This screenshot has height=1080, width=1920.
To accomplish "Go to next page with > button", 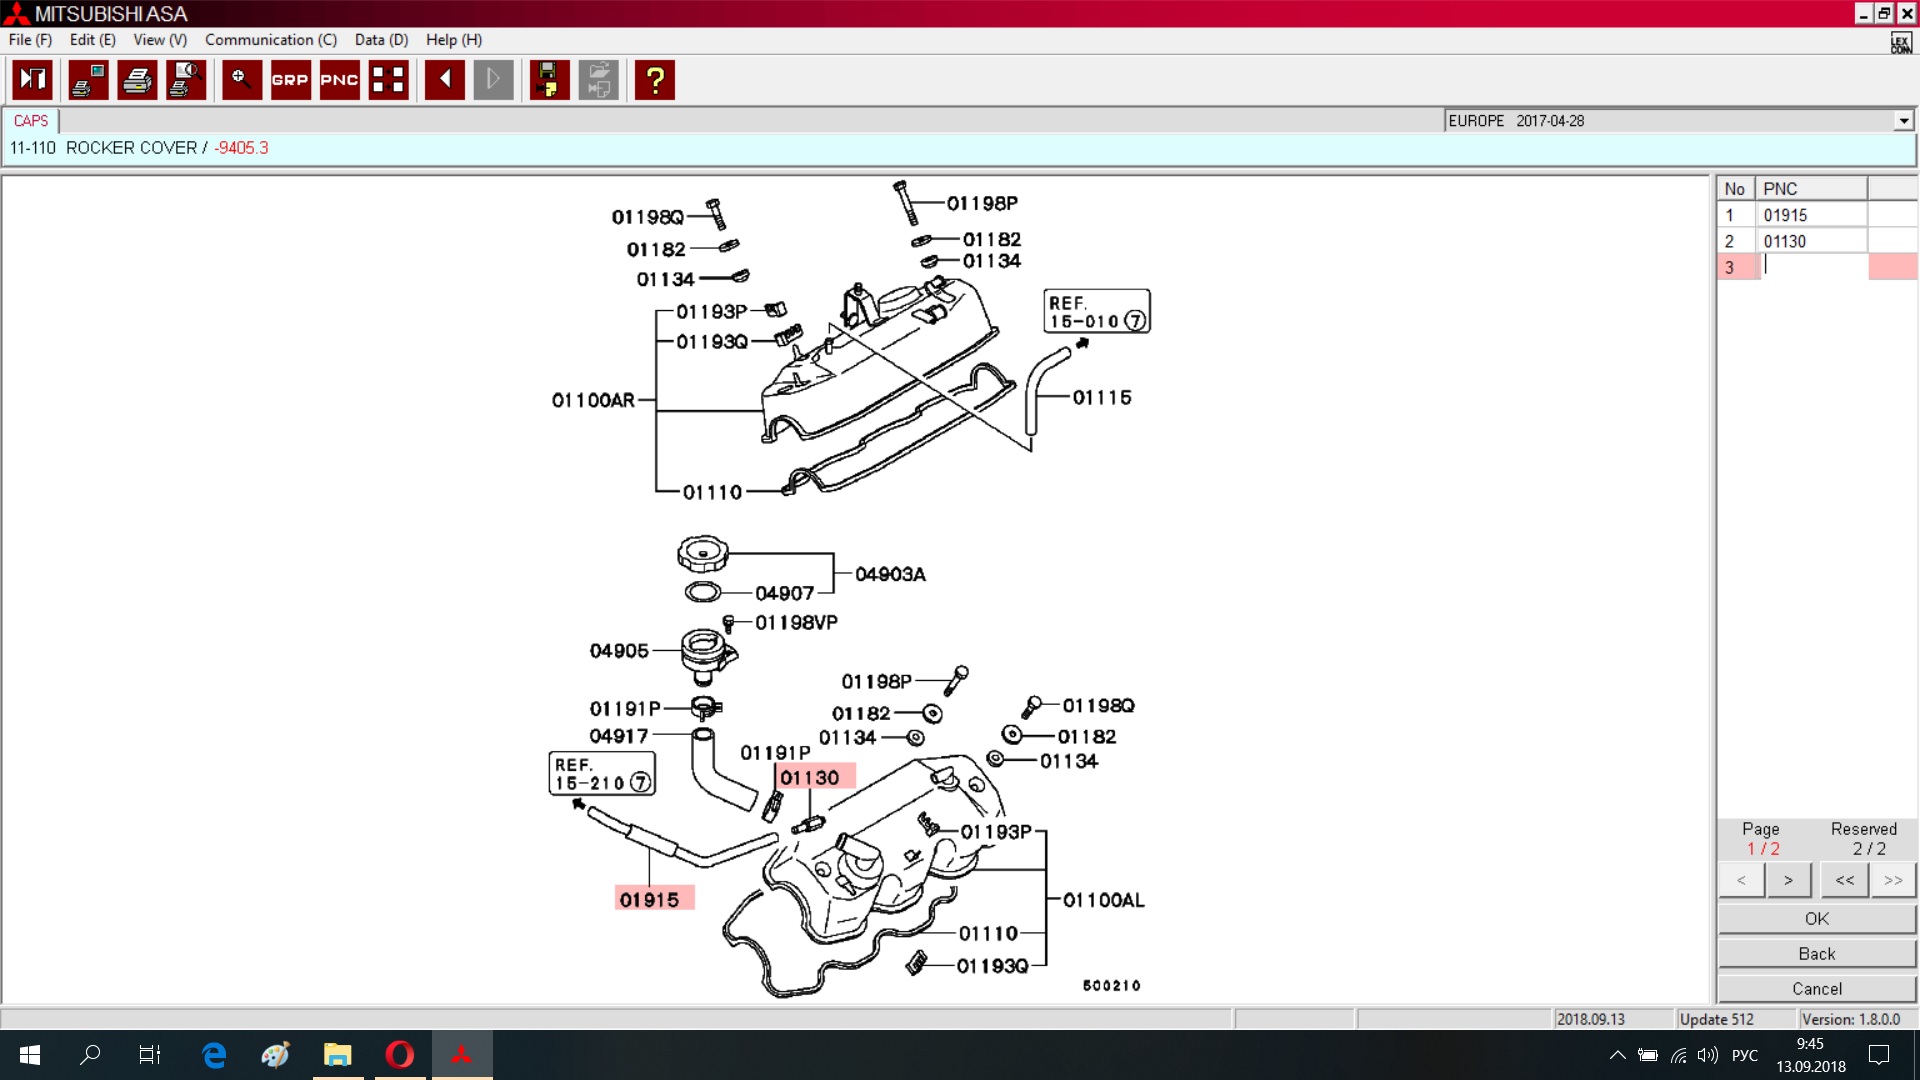I will pyautogui.click(x=1788, y=880).
